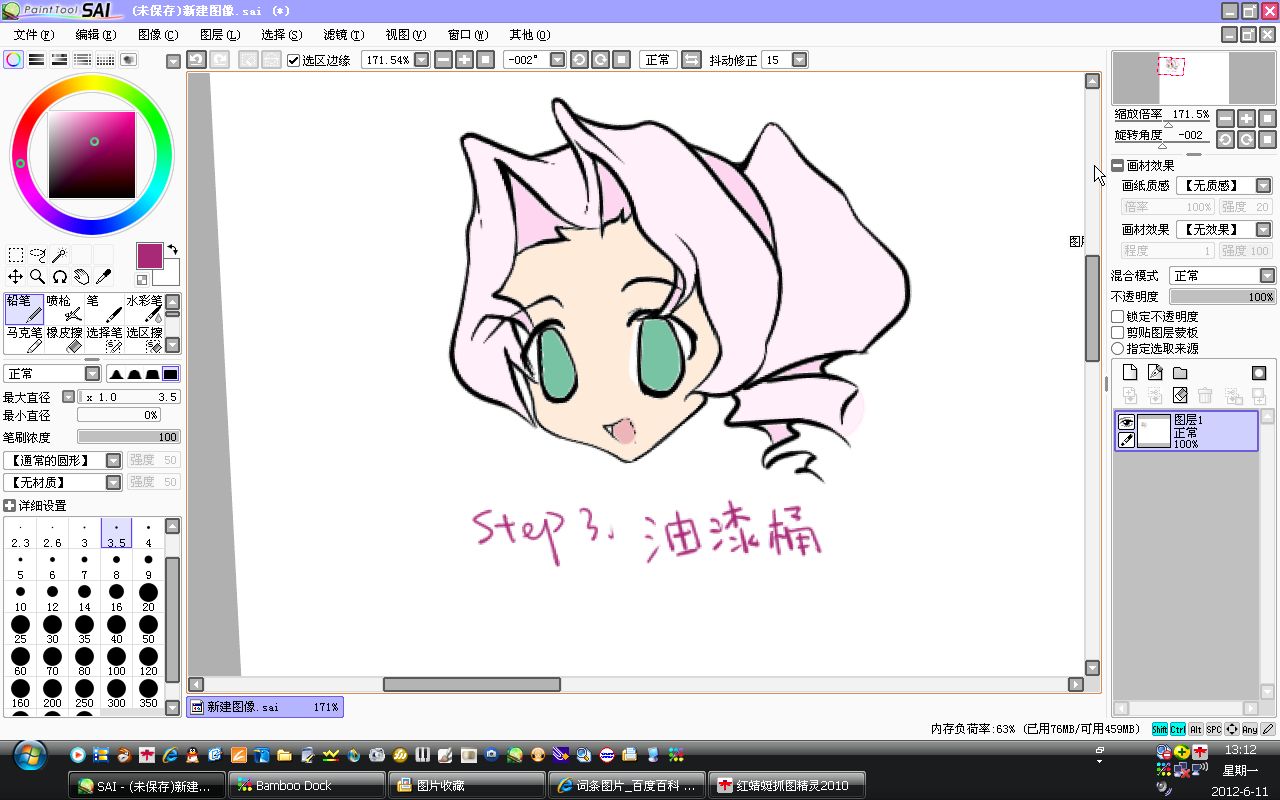Select the 橡皮擦 eraser tool

pos(64,339)
